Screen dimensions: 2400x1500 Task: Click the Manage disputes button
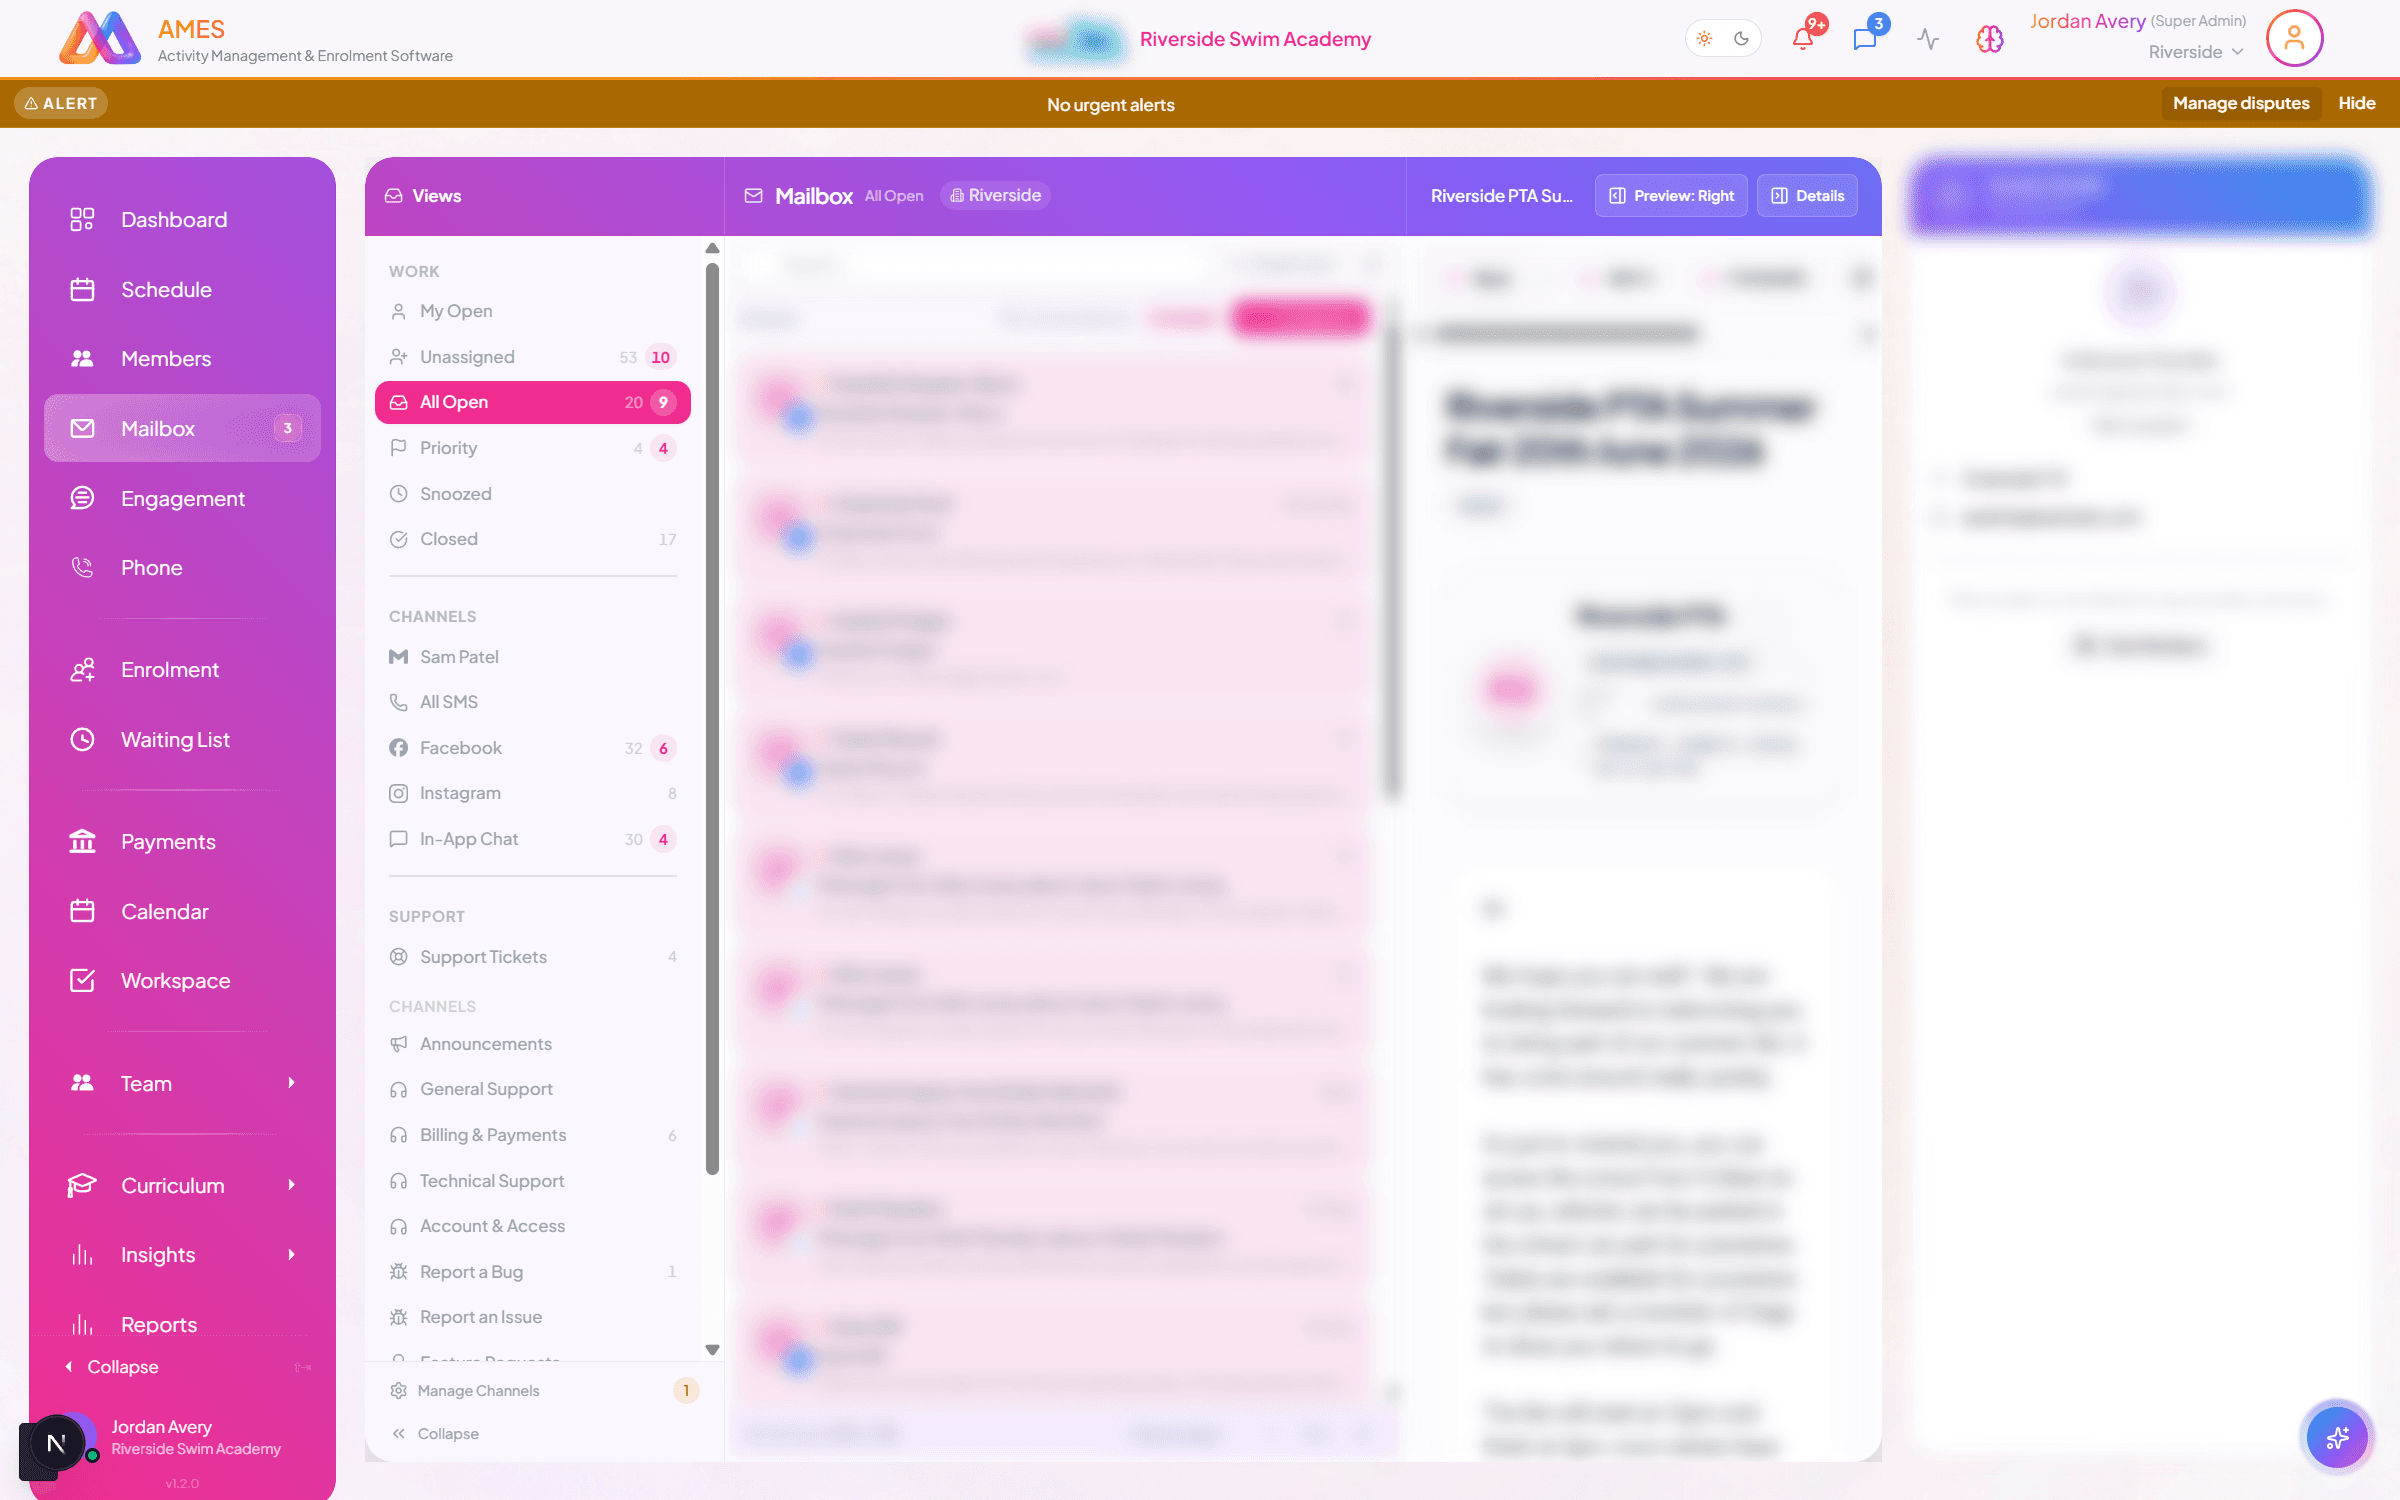[2241, 103]
